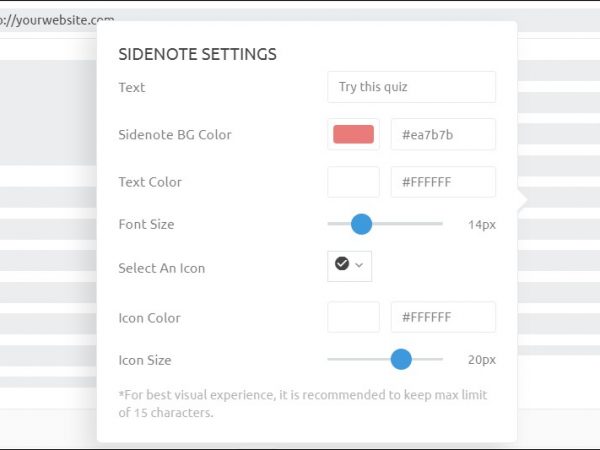
Task: Click the checkmark icon in icon selector
Action: (342, 264)
